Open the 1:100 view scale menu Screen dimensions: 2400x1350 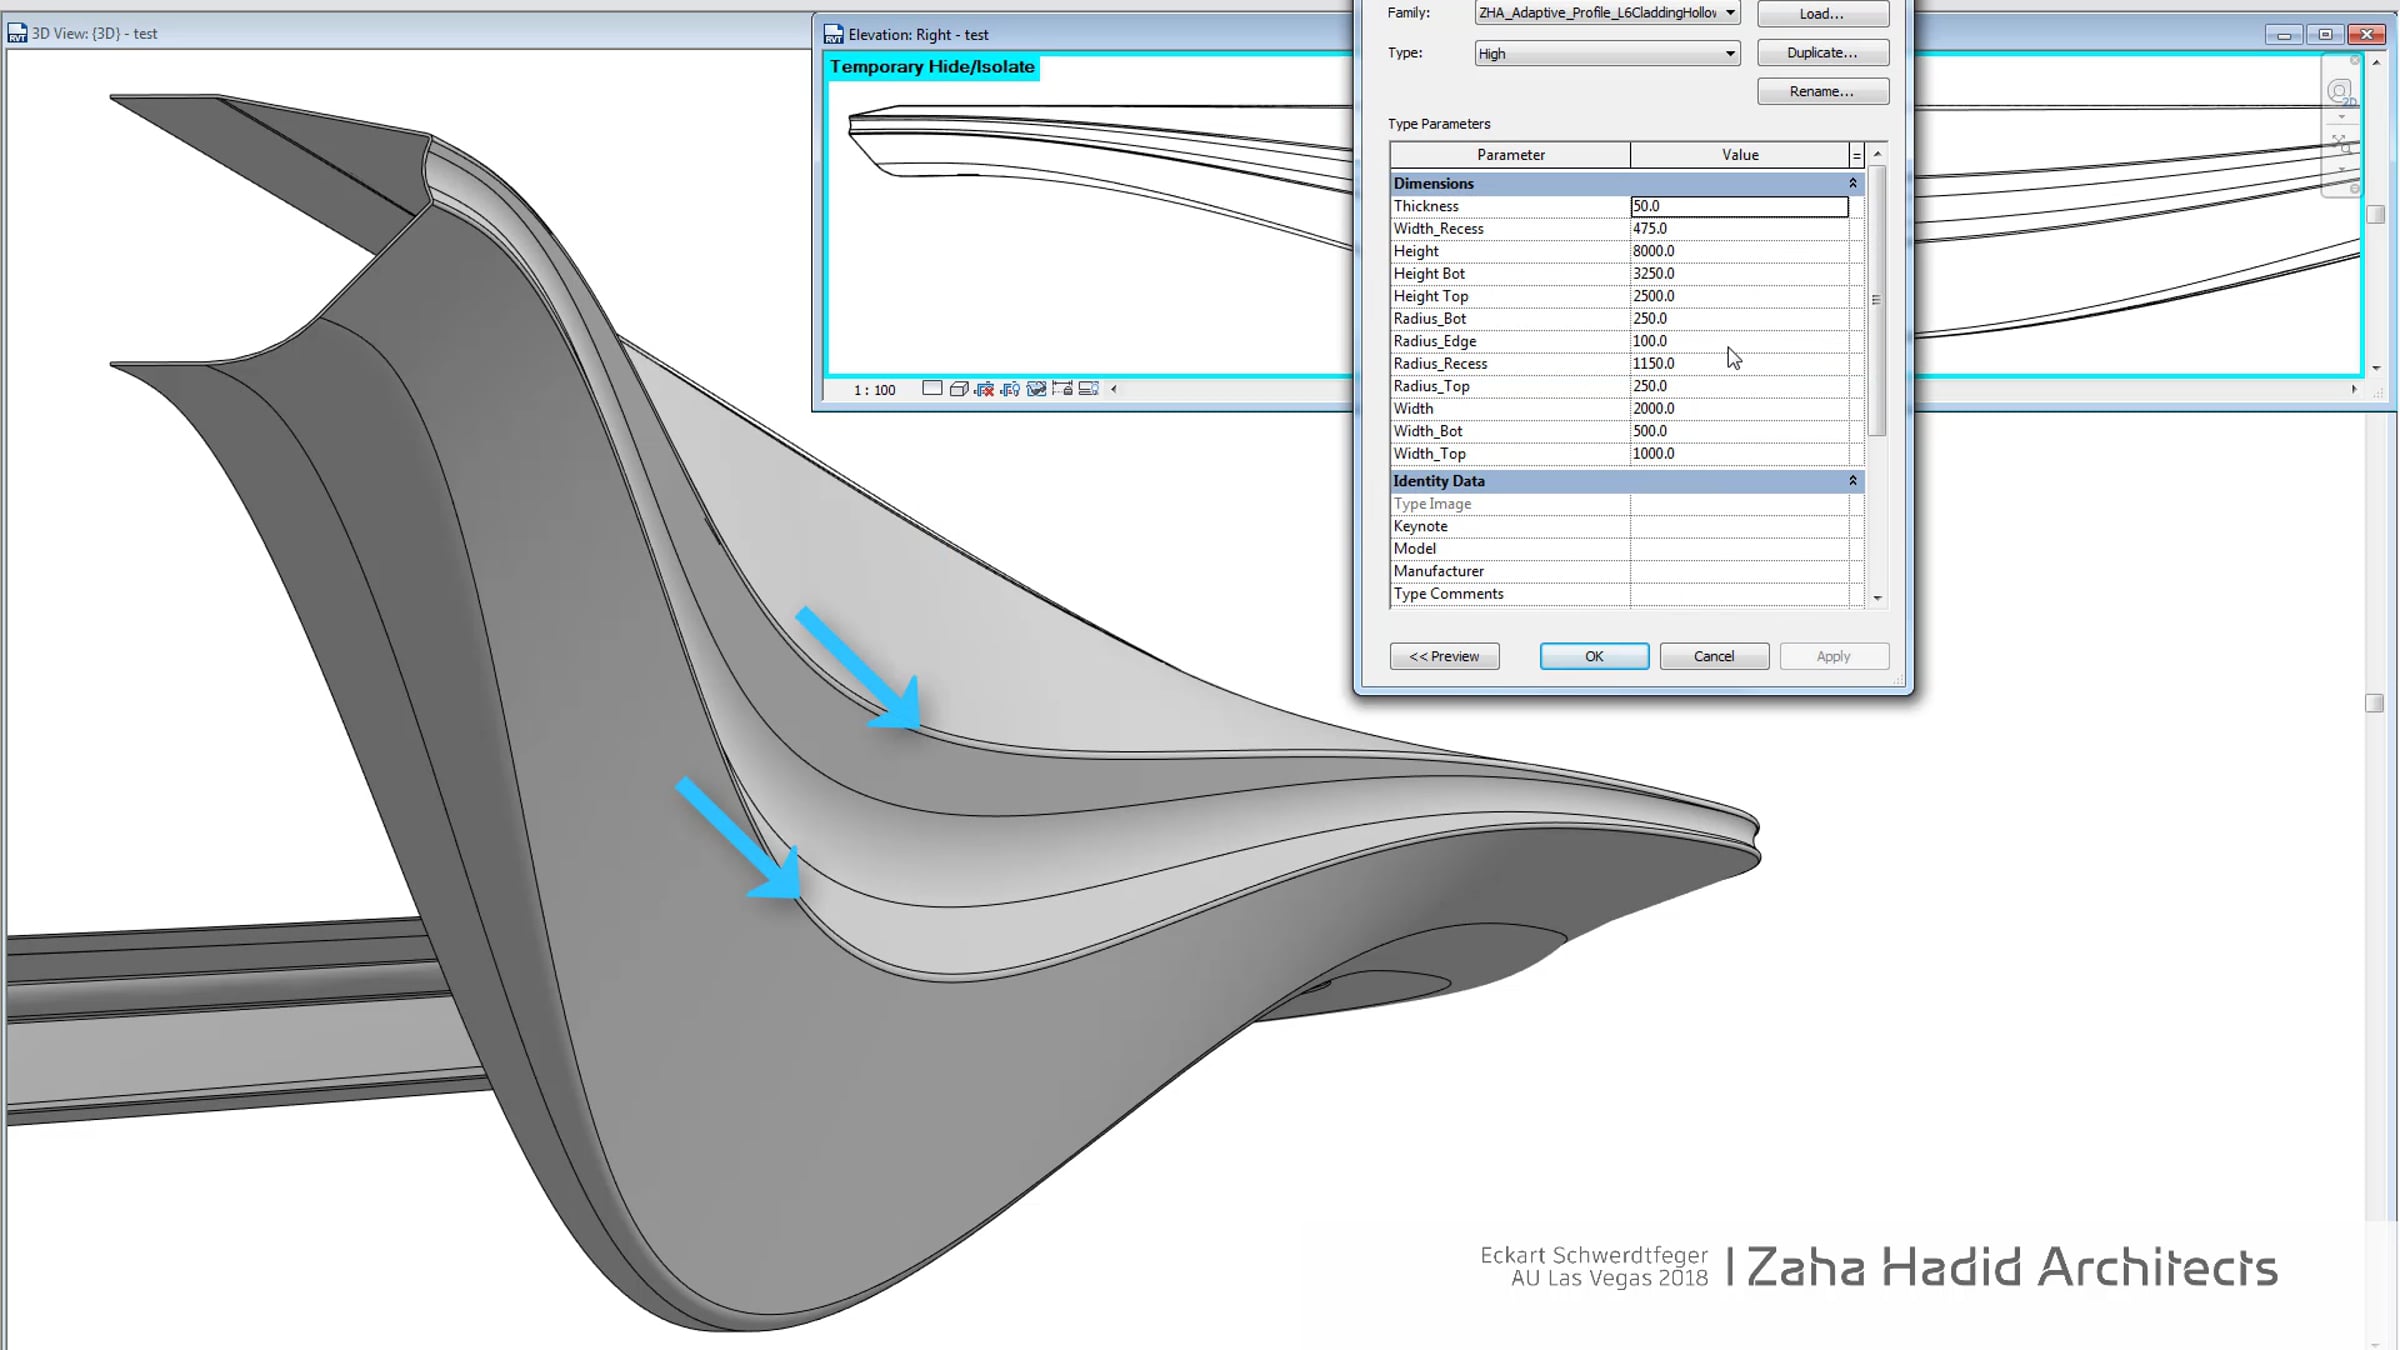click(873, 390)
